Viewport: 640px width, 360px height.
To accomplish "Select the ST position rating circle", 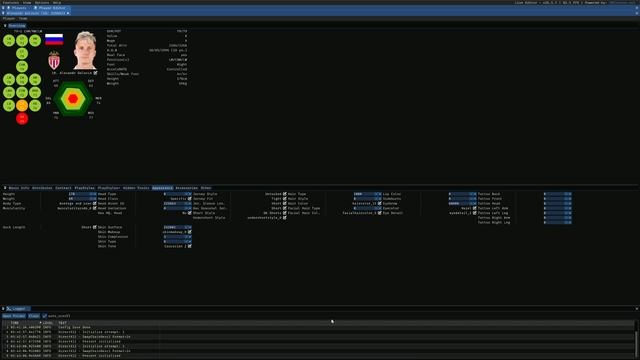I will [x=22, y=40].
